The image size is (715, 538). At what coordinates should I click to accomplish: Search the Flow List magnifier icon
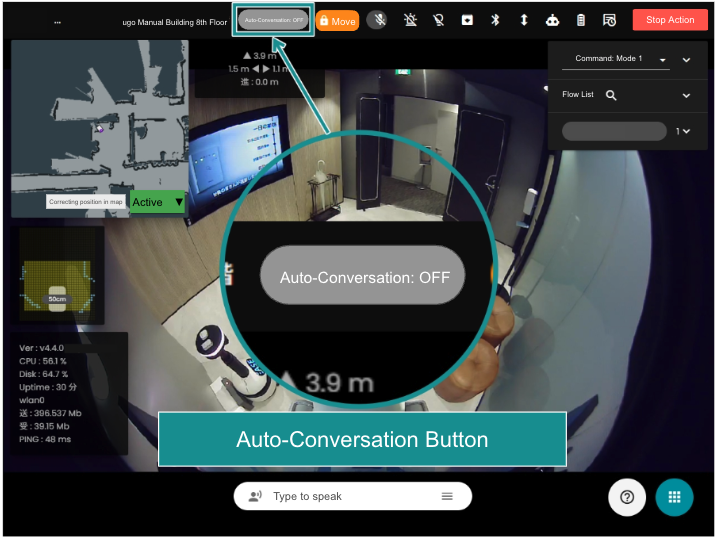coord(611,95)
